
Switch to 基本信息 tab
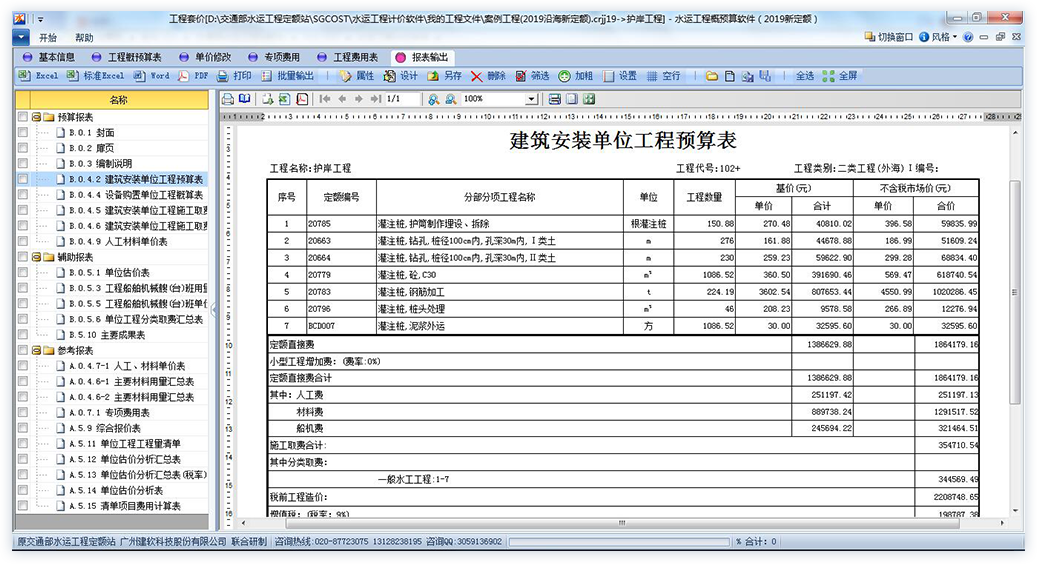pyautogui.click(x=50, y=58)
